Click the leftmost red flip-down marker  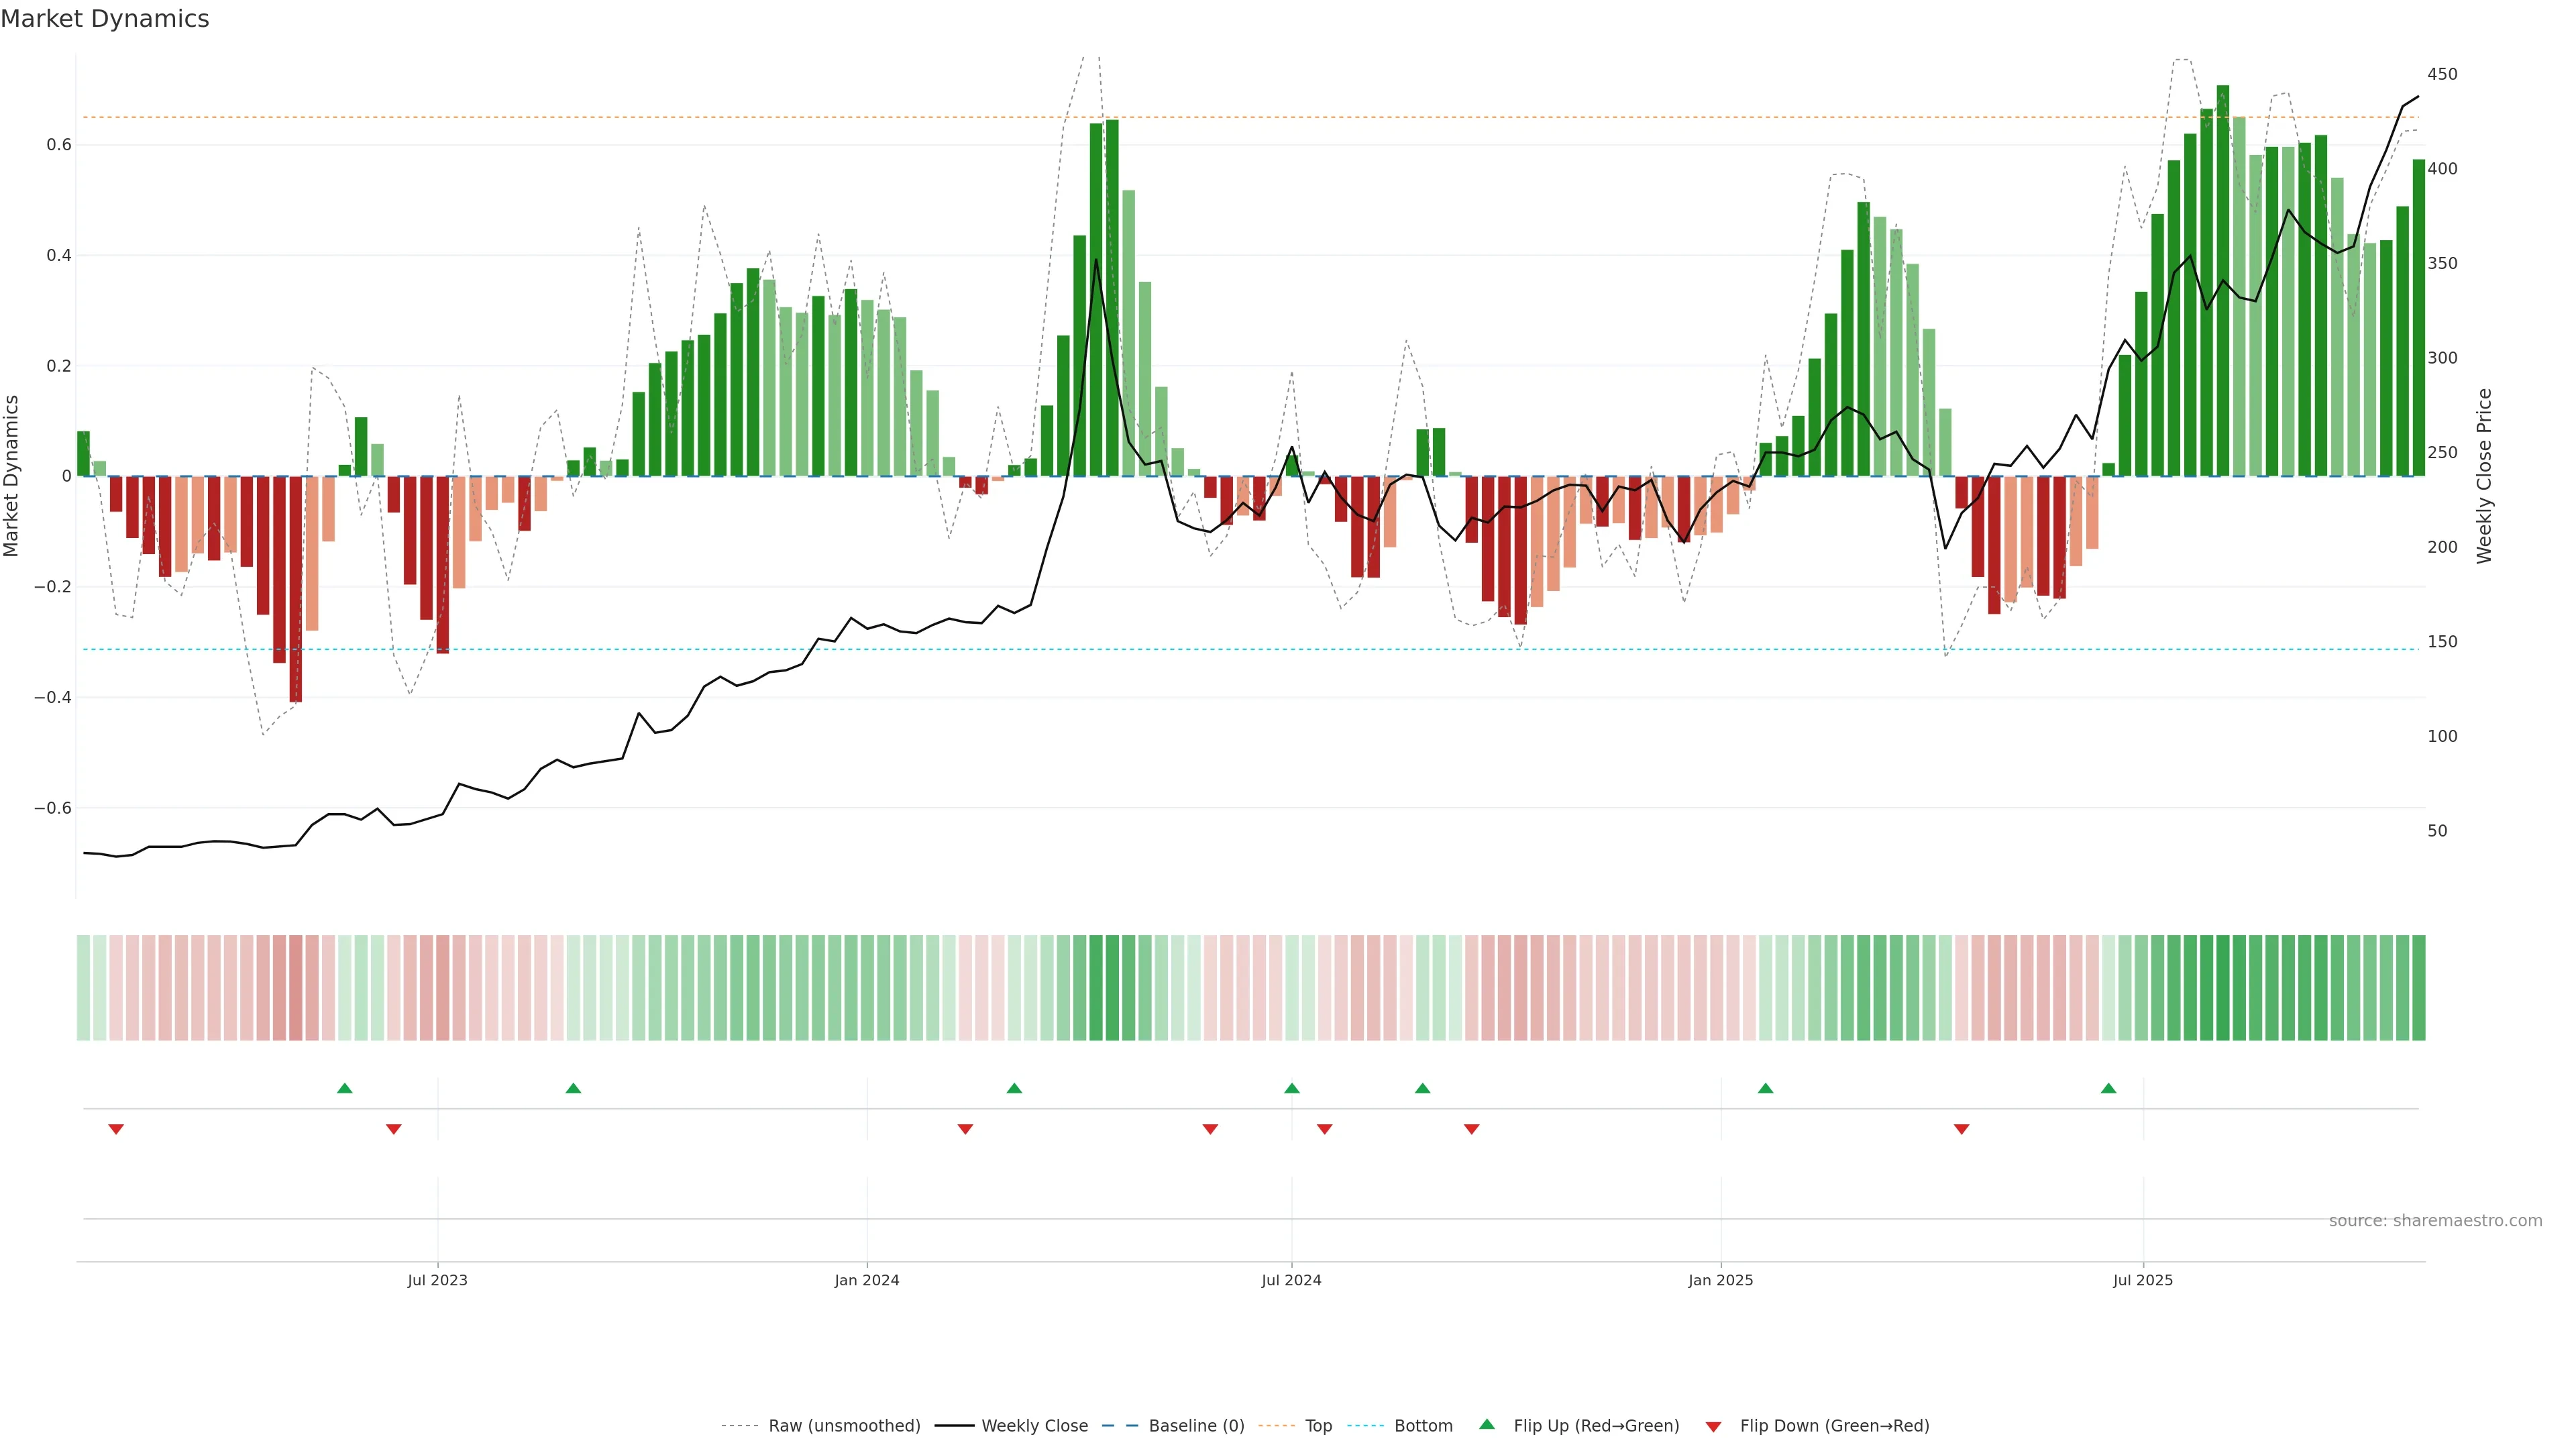[x=116, y=1129]
